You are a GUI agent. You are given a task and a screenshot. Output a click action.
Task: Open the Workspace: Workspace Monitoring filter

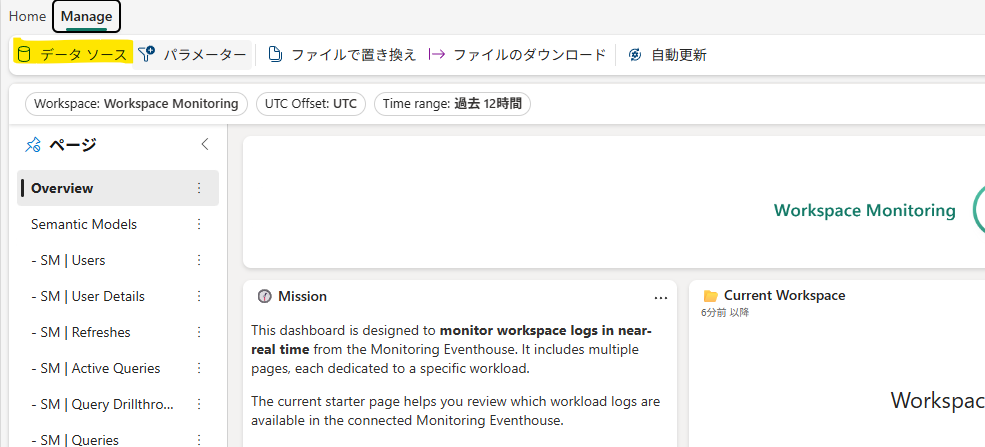(136, 104)
